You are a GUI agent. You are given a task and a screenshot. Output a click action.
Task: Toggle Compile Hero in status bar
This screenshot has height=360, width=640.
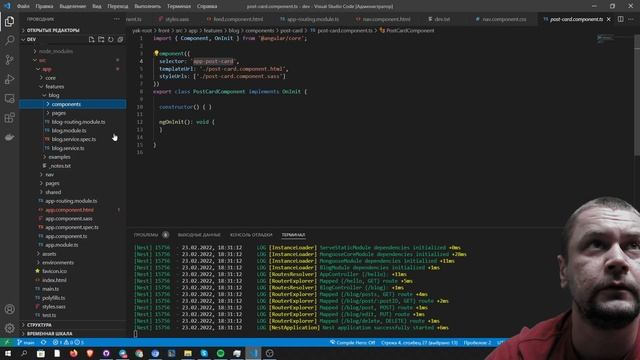[x=353, y=342]
